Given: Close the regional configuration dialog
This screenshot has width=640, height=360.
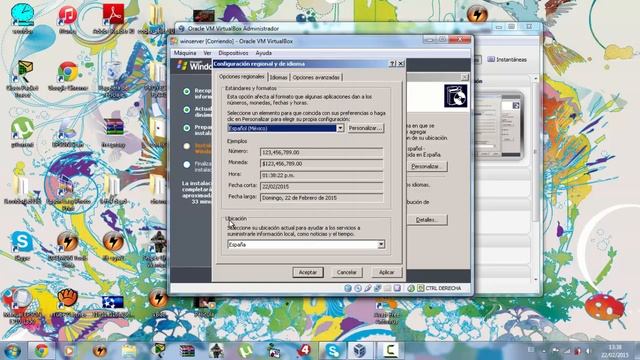Looking at the screenshot, I should click(401, 64).
